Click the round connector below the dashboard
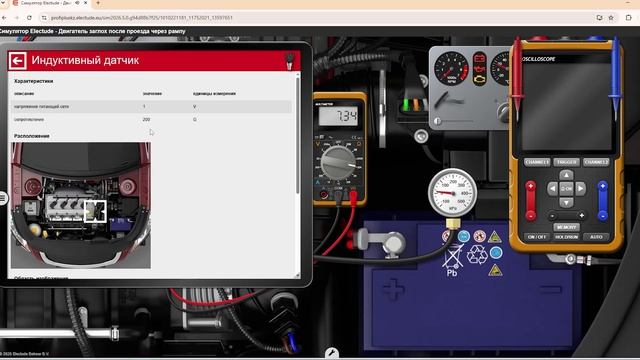640x360 pixels. pyautogui.click(x=421, y=136)
